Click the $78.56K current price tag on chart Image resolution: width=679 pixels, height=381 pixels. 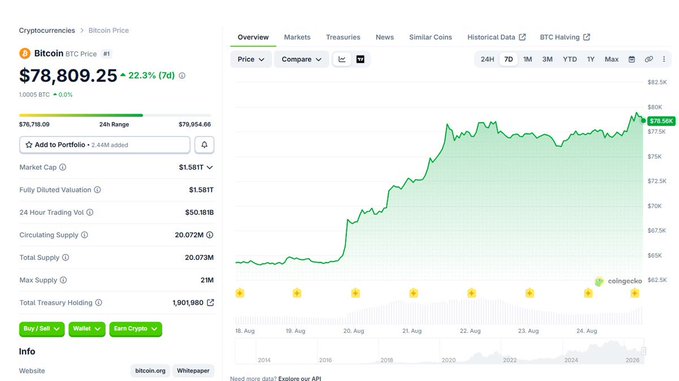[661, 121]
